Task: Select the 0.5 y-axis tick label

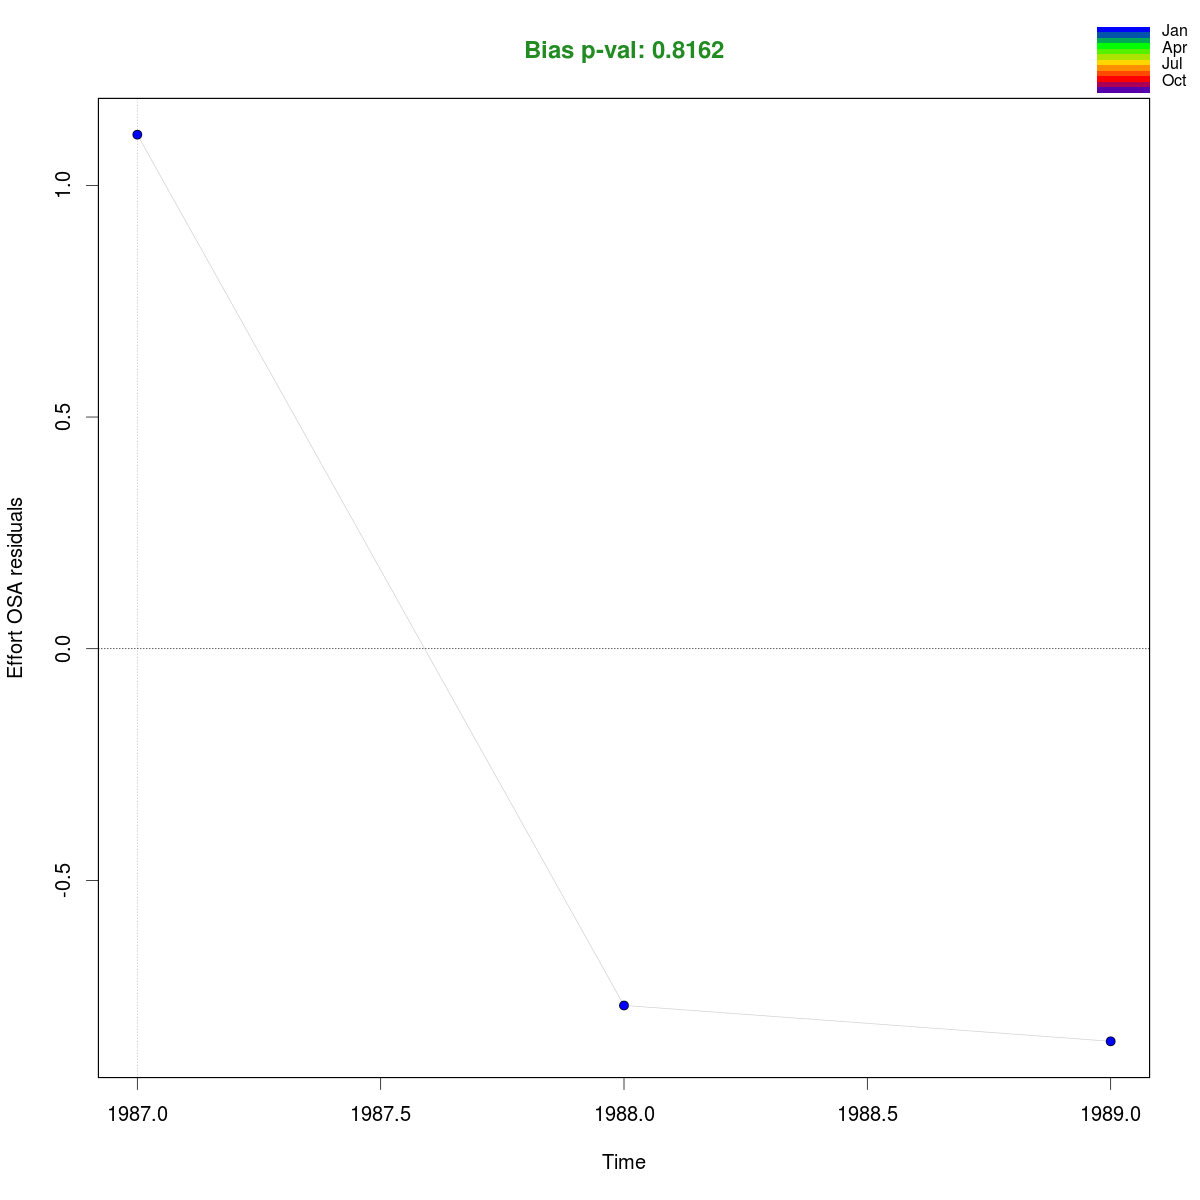Action: point(62,417)
